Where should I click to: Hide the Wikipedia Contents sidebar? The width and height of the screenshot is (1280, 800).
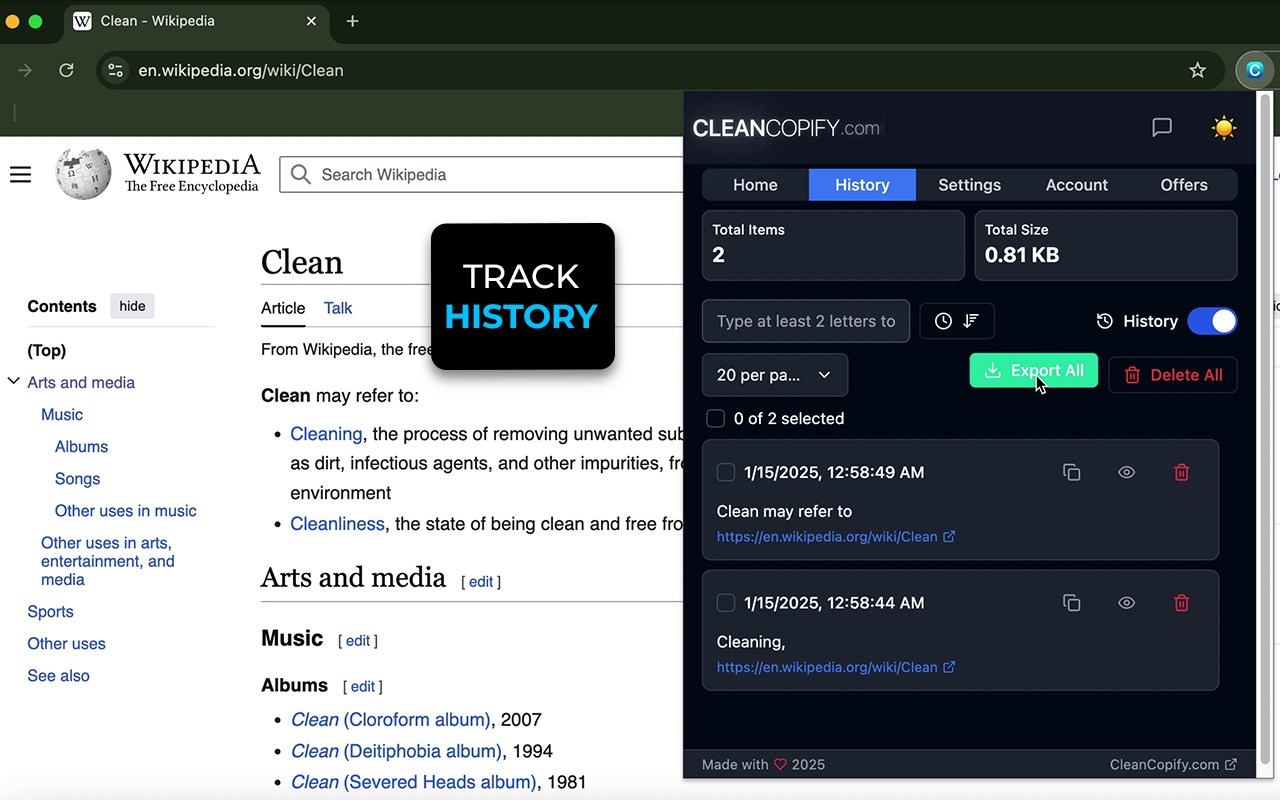pyautogui.click(x=132, y=306)
